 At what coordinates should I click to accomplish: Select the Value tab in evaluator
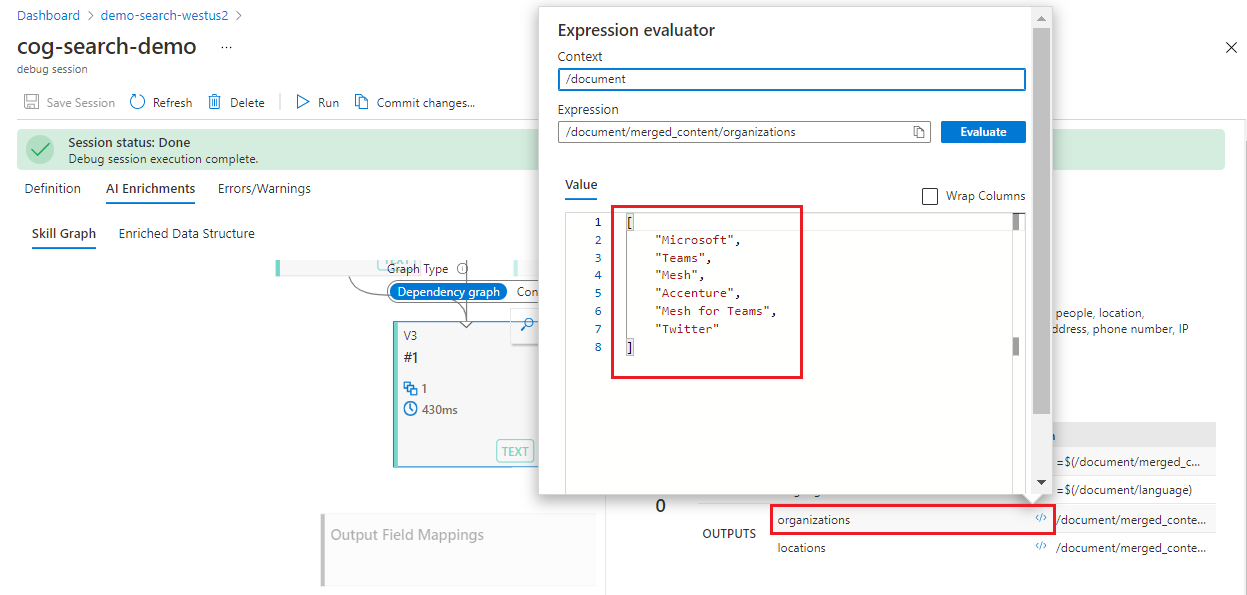[x=581, y=185]
